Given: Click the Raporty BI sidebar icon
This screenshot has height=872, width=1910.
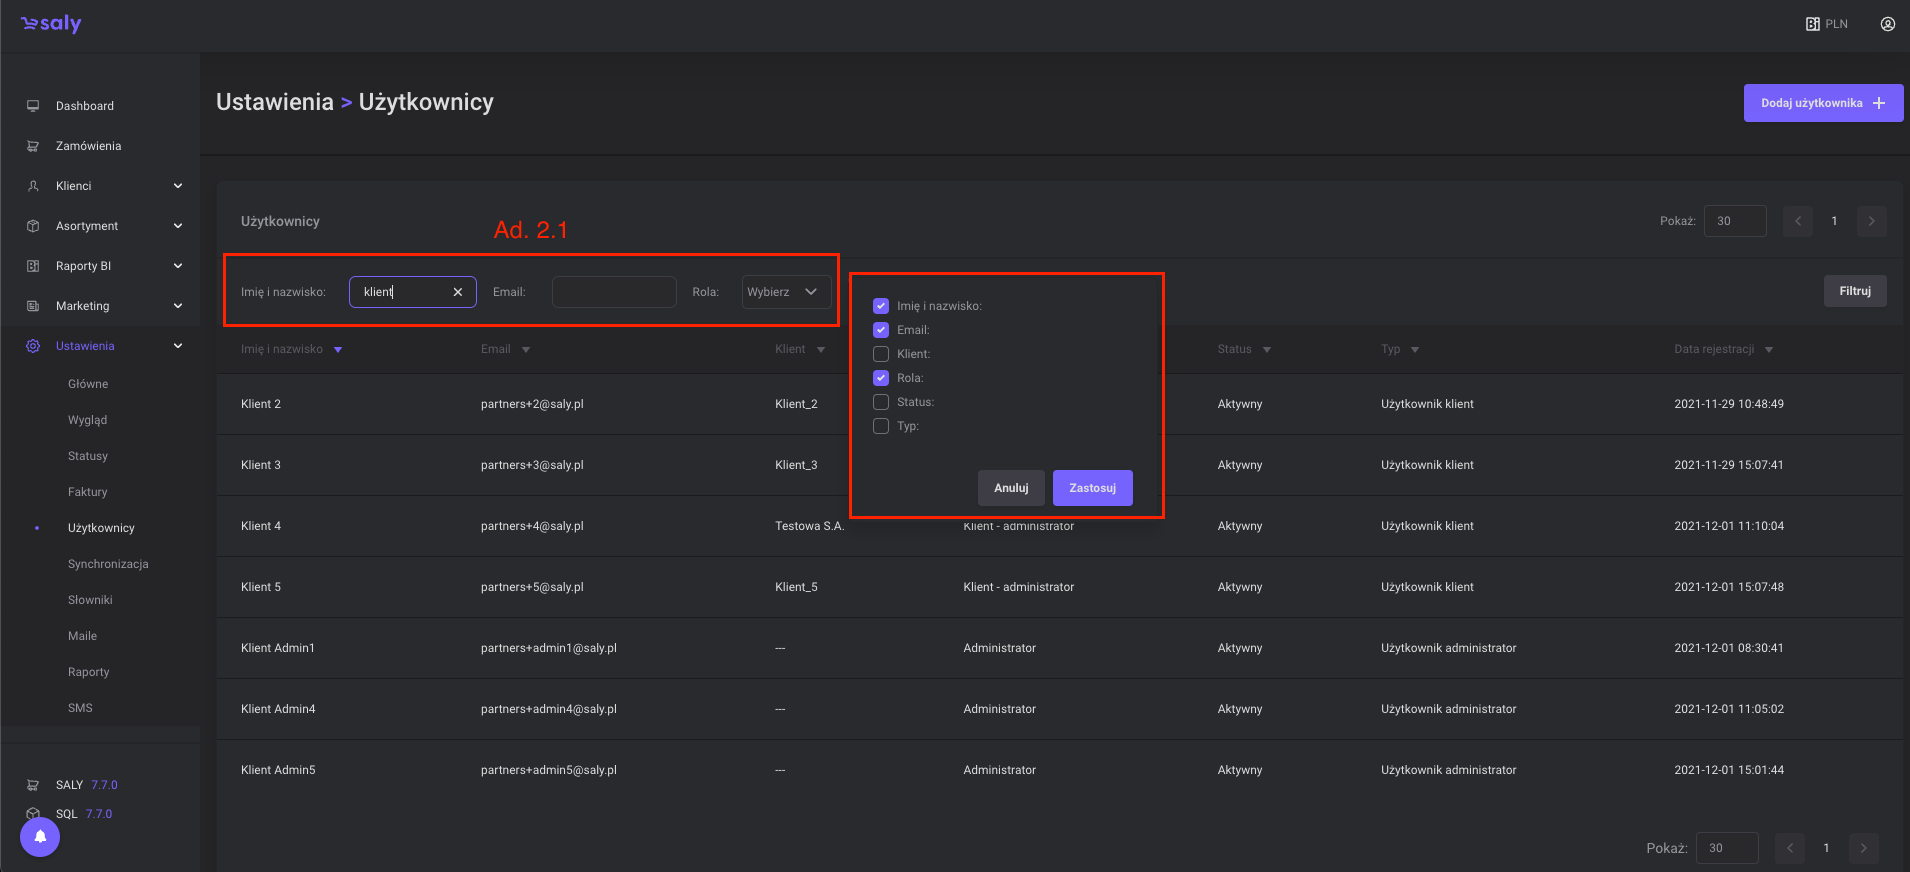Looking at the screenshot, I should point(33,266).
